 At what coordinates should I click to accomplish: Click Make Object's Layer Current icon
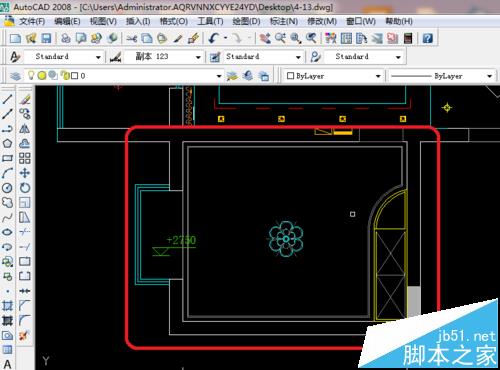[x=232, y=76]
